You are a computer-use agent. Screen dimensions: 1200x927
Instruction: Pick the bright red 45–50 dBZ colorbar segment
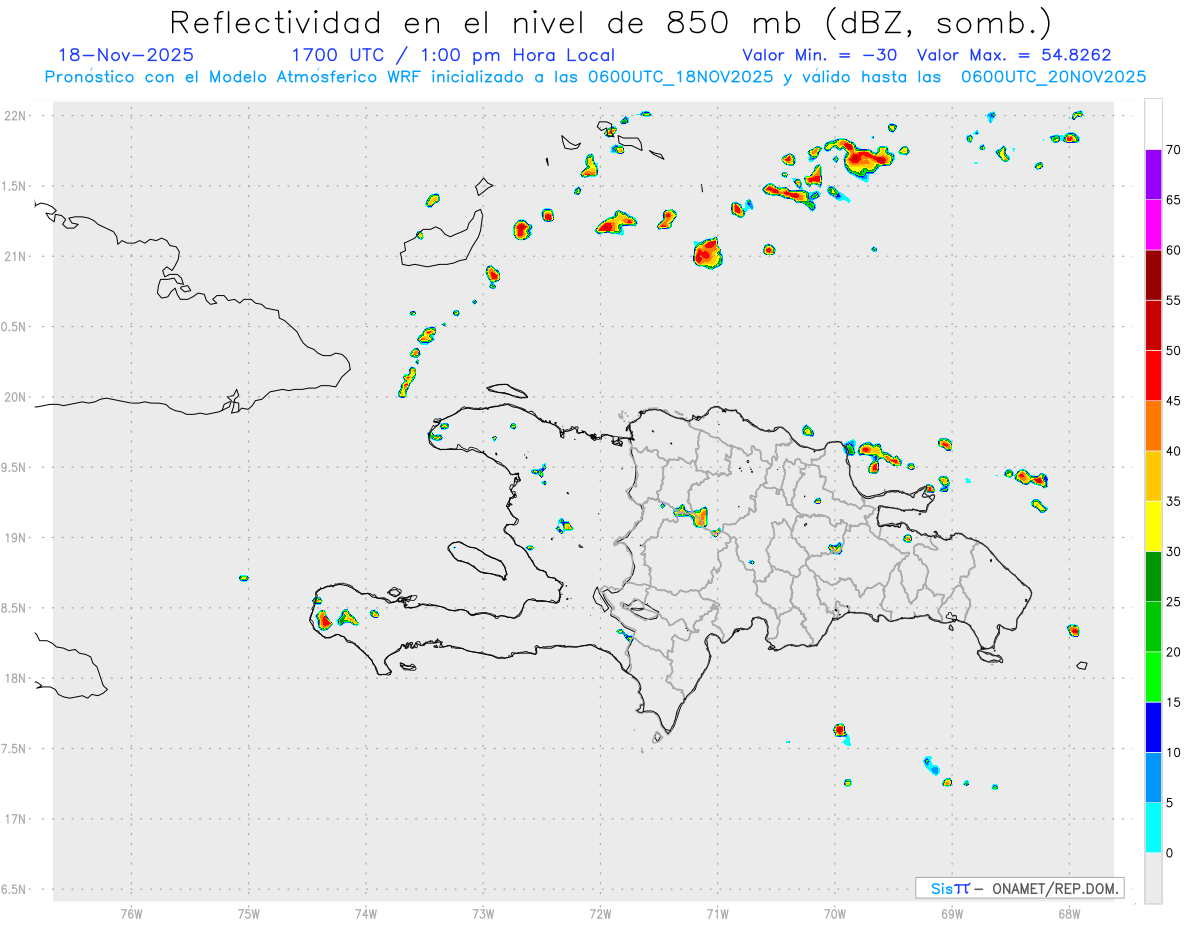[1153, 376]
